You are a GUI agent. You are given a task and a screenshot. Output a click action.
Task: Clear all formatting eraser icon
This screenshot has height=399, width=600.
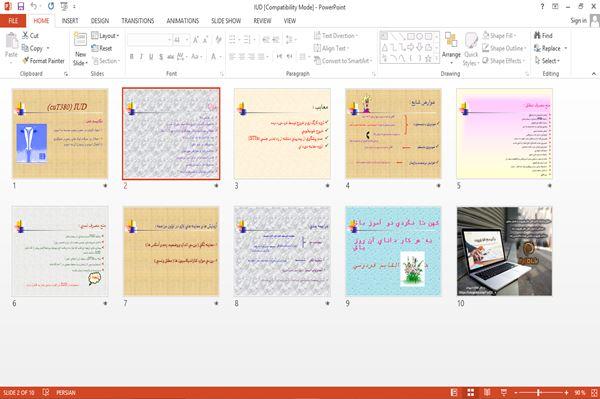point(218,39)
